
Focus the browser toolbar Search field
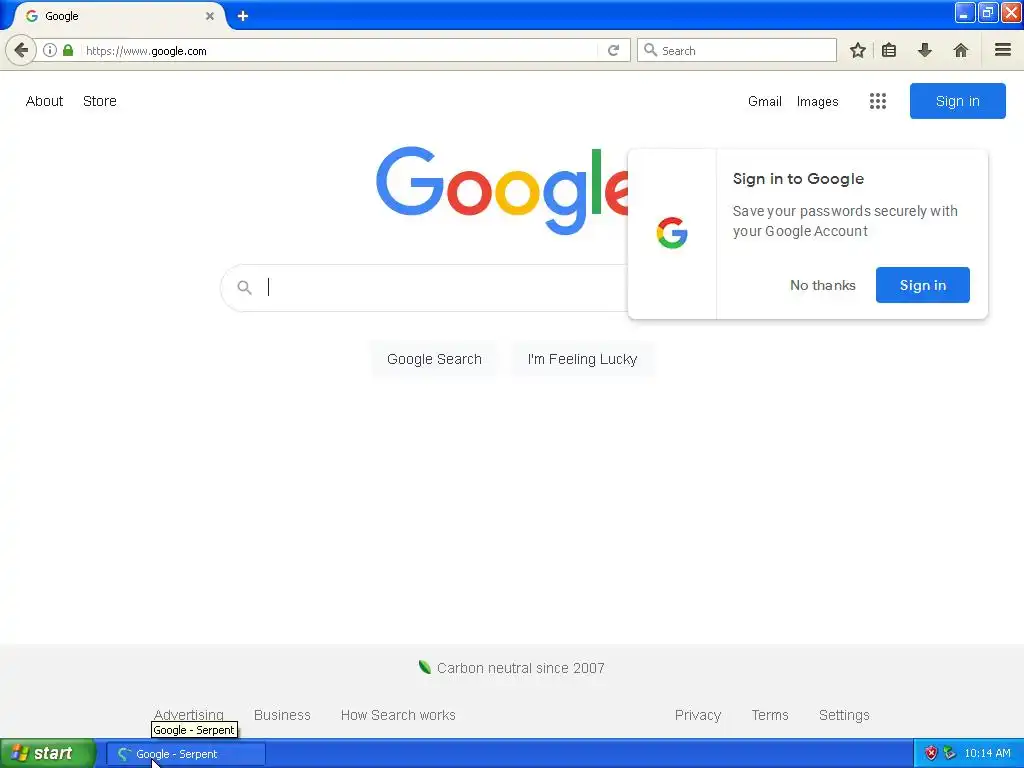click(737, 50)
